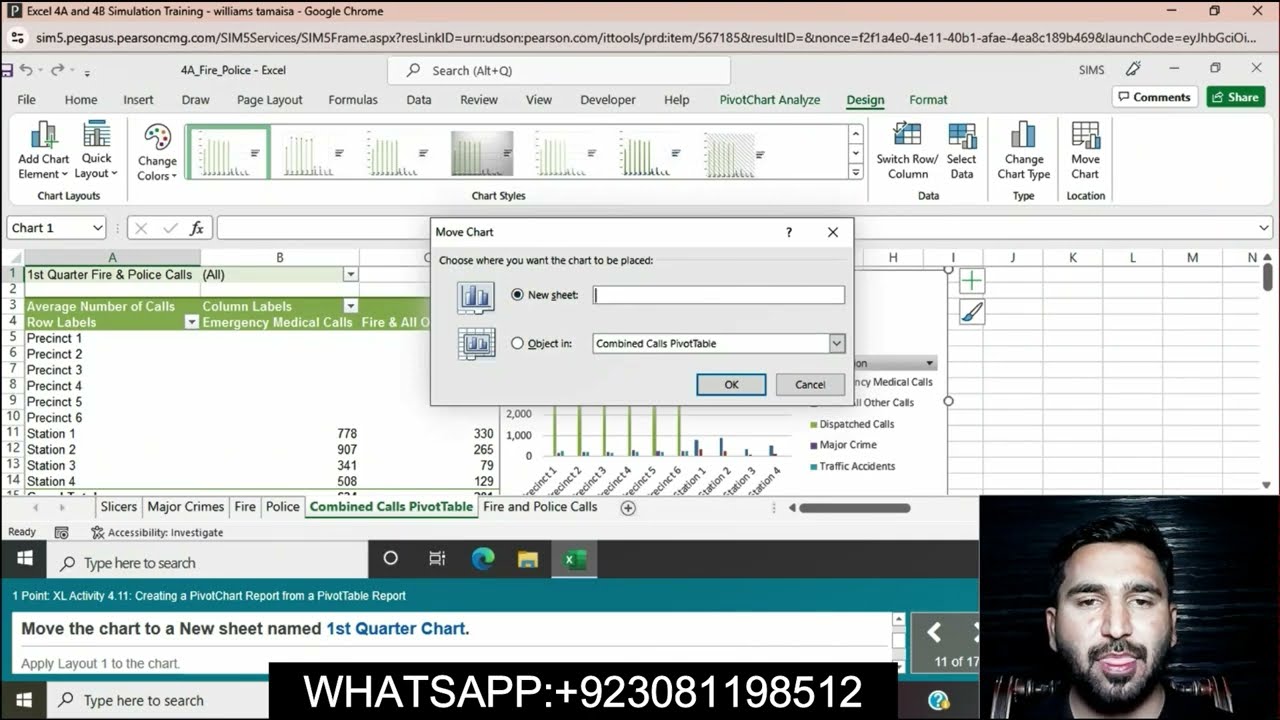Click Select Data icon
Screen dimensions: 1280x720
click(x=961, y=151)
